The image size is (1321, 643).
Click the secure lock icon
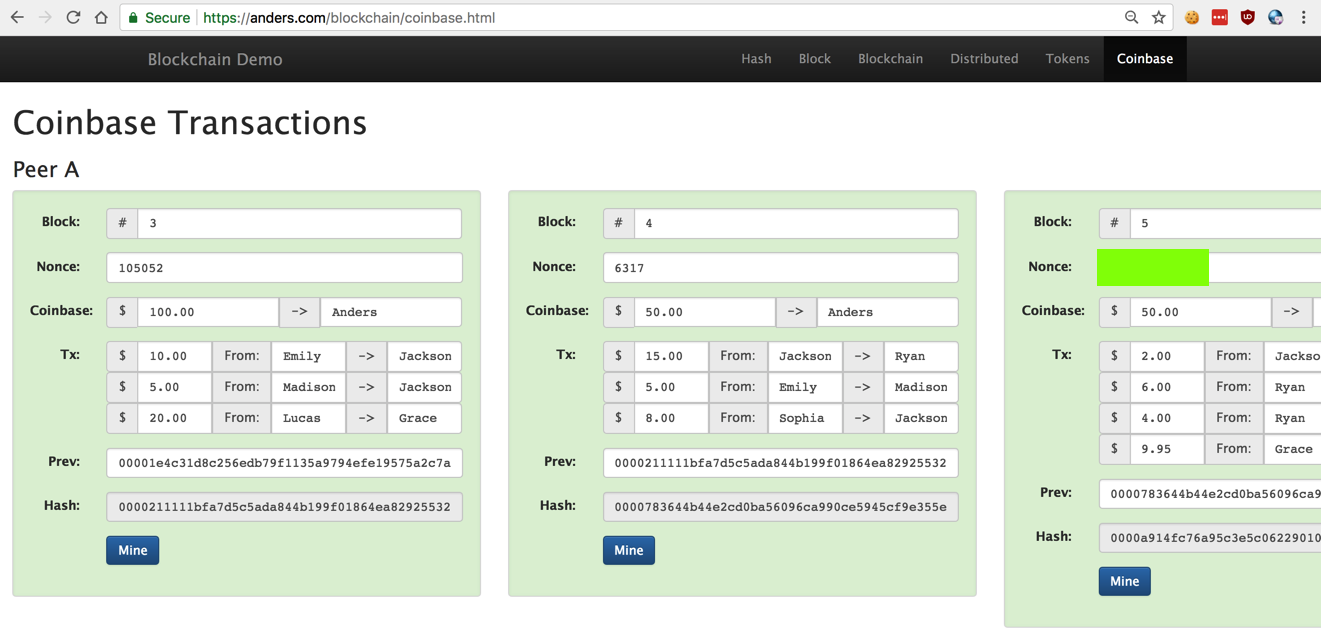click(x=133, y=17)
